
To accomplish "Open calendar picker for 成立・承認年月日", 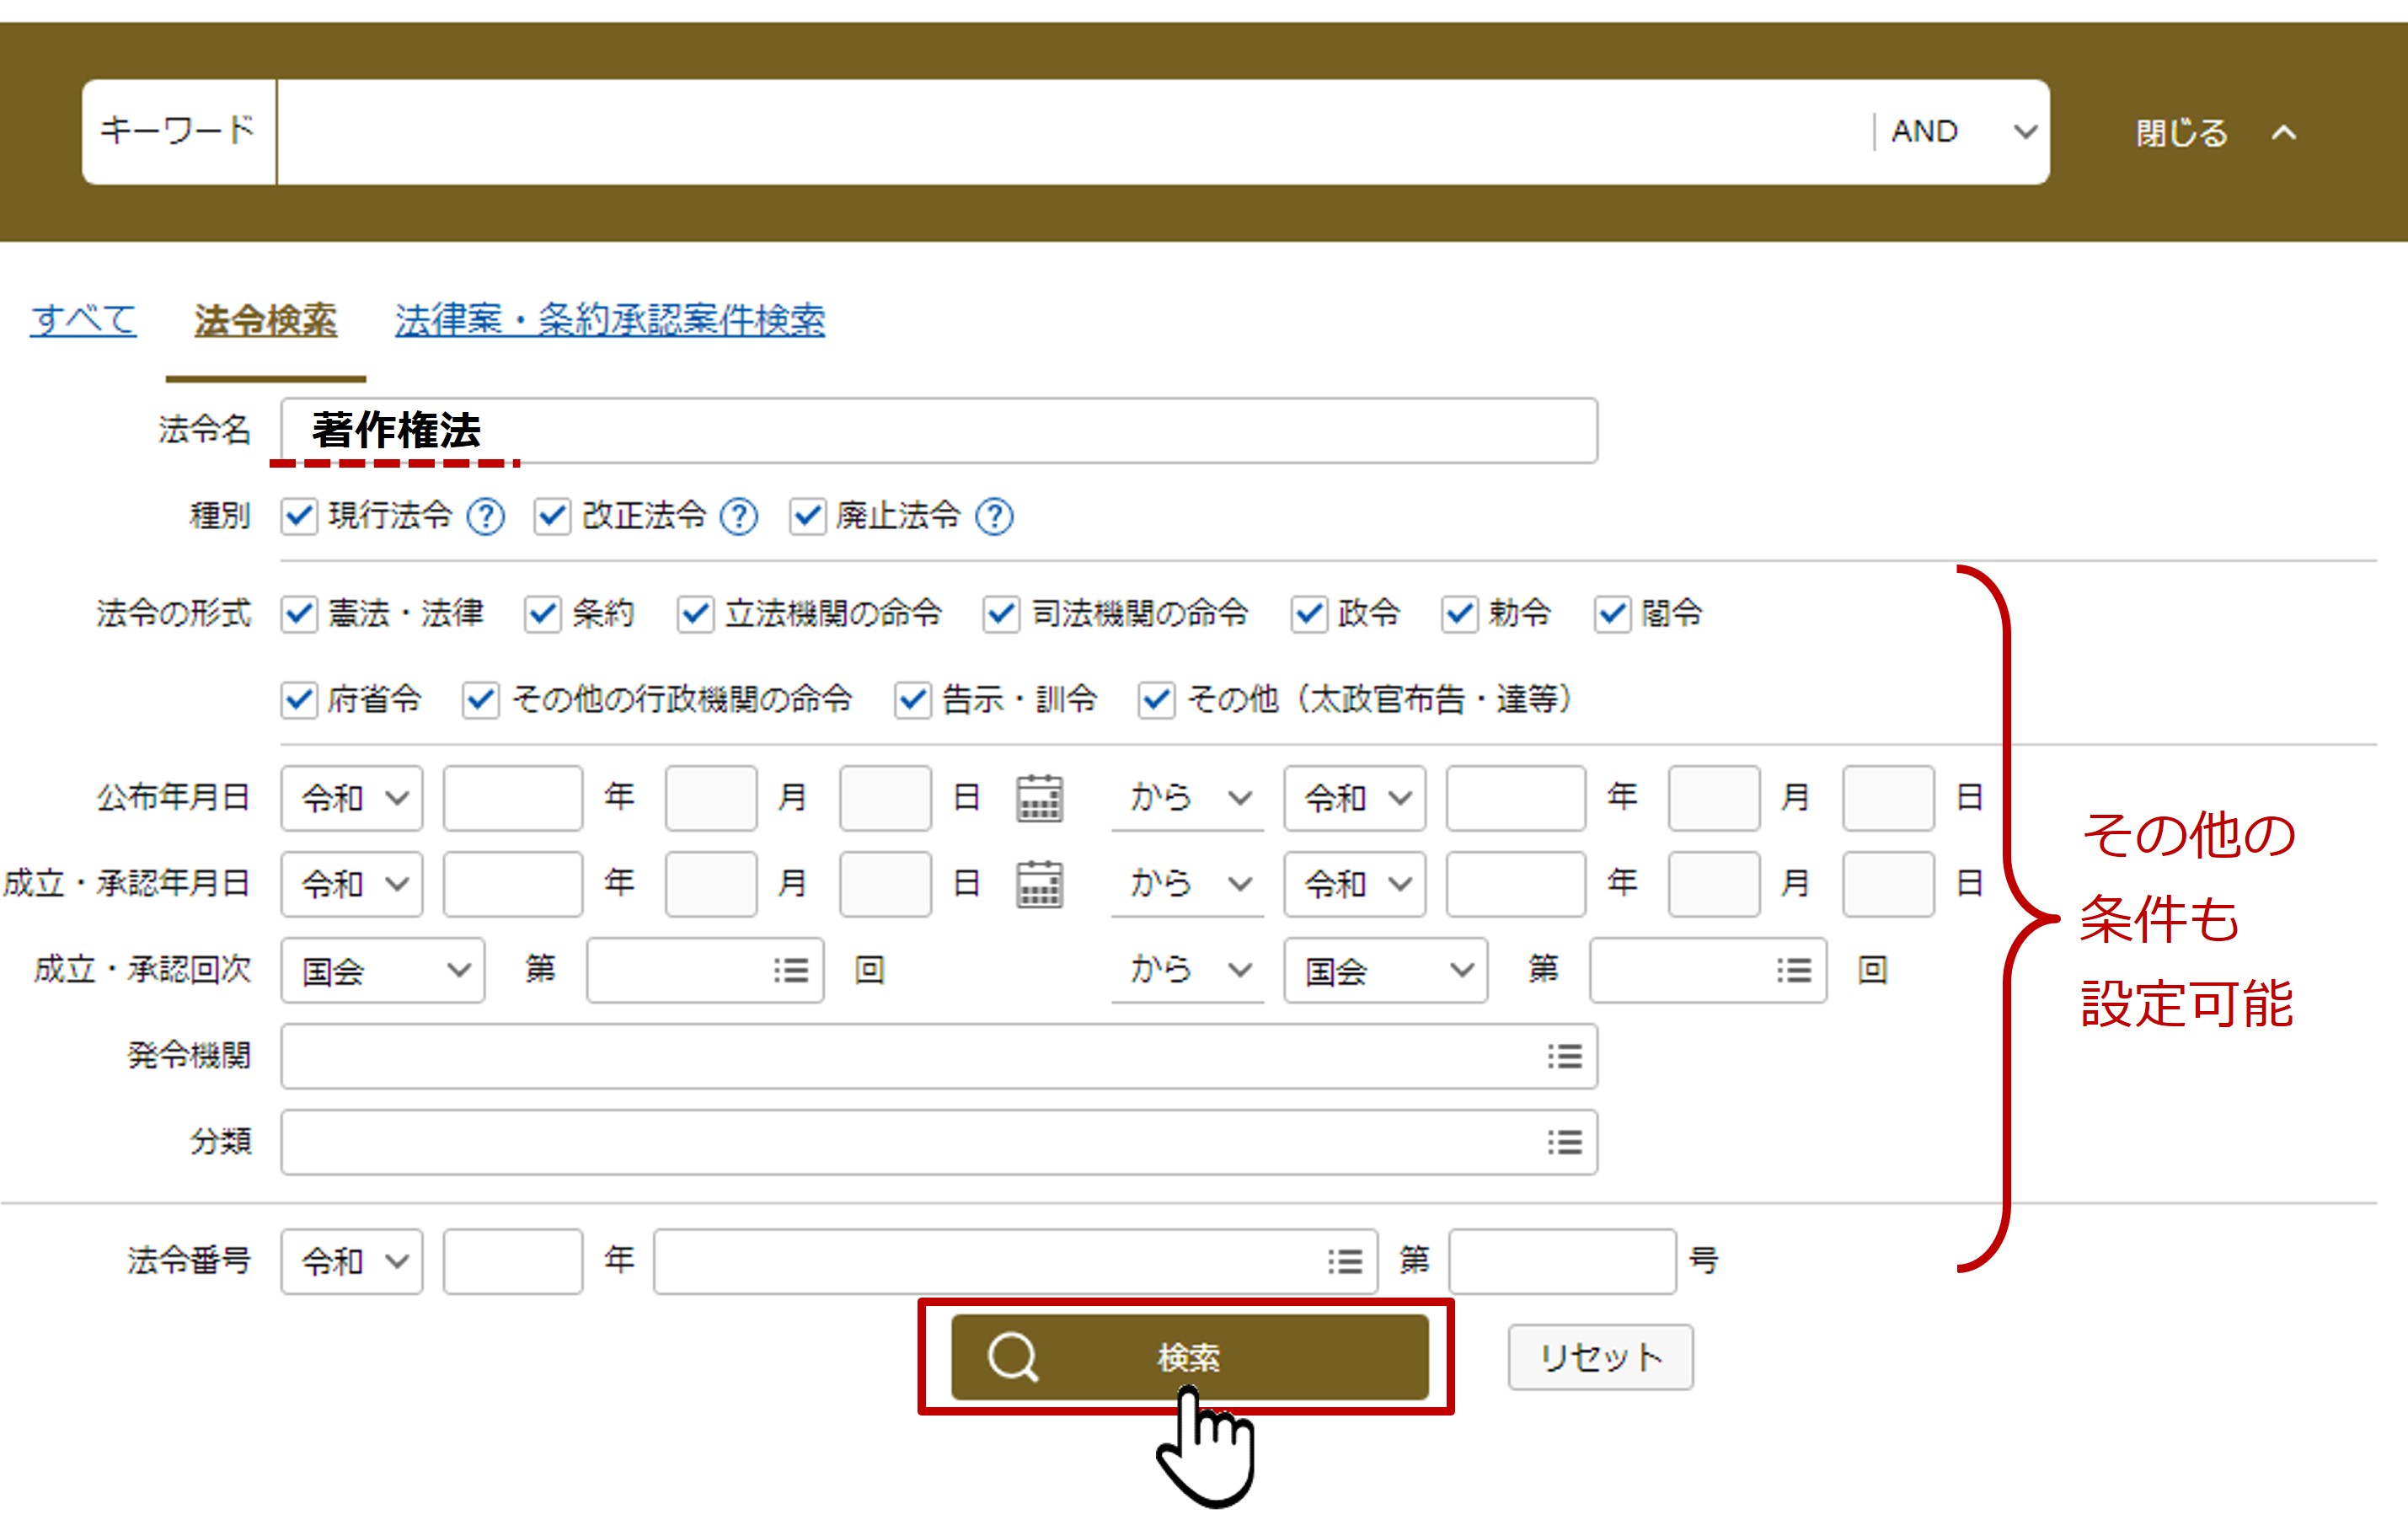I will pyautogui.click(x=1039, y=884).
